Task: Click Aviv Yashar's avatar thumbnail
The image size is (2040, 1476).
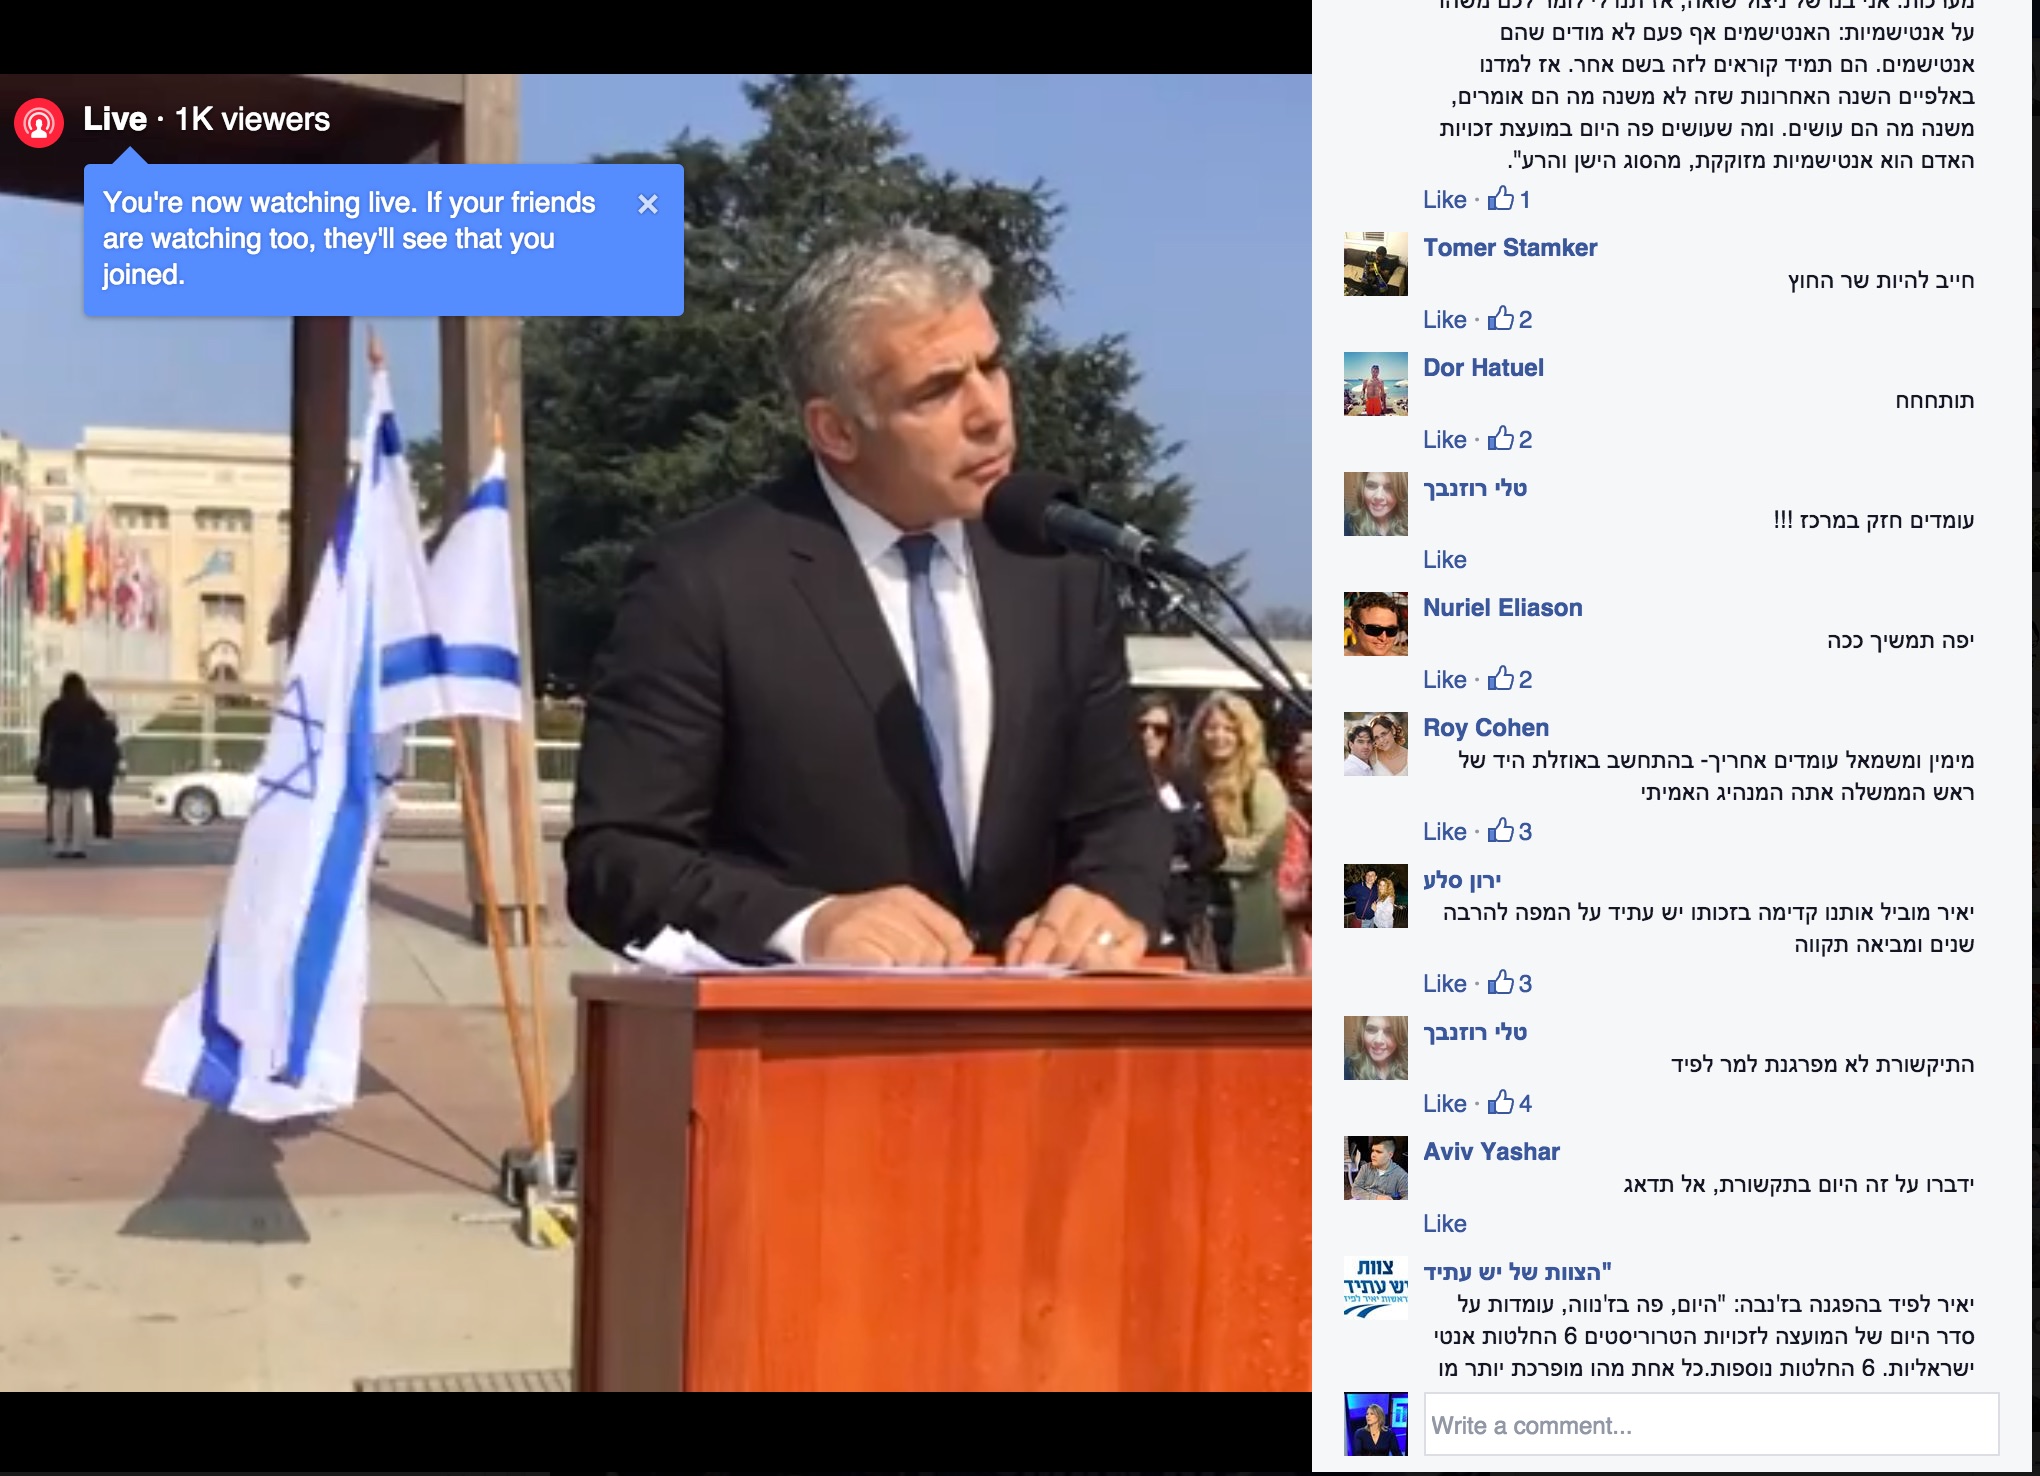Action: tap(1375, 1168)
